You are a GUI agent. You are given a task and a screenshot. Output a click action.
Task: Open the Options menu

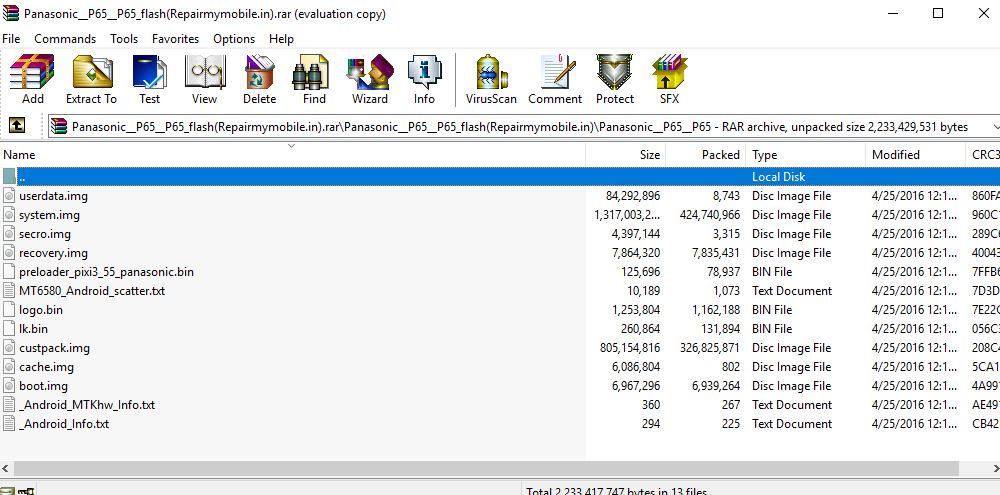tap(234, 39)
